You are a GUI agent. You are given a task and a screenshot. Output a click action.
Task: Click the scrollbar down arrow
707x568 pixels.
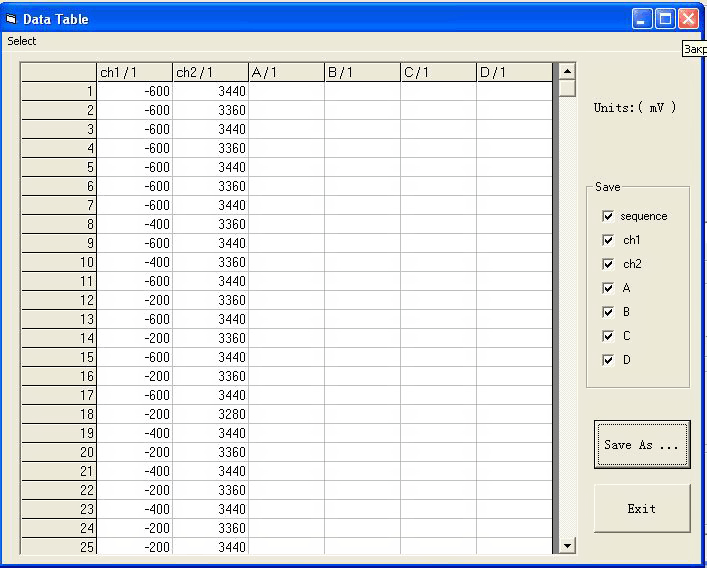point(567,545)
